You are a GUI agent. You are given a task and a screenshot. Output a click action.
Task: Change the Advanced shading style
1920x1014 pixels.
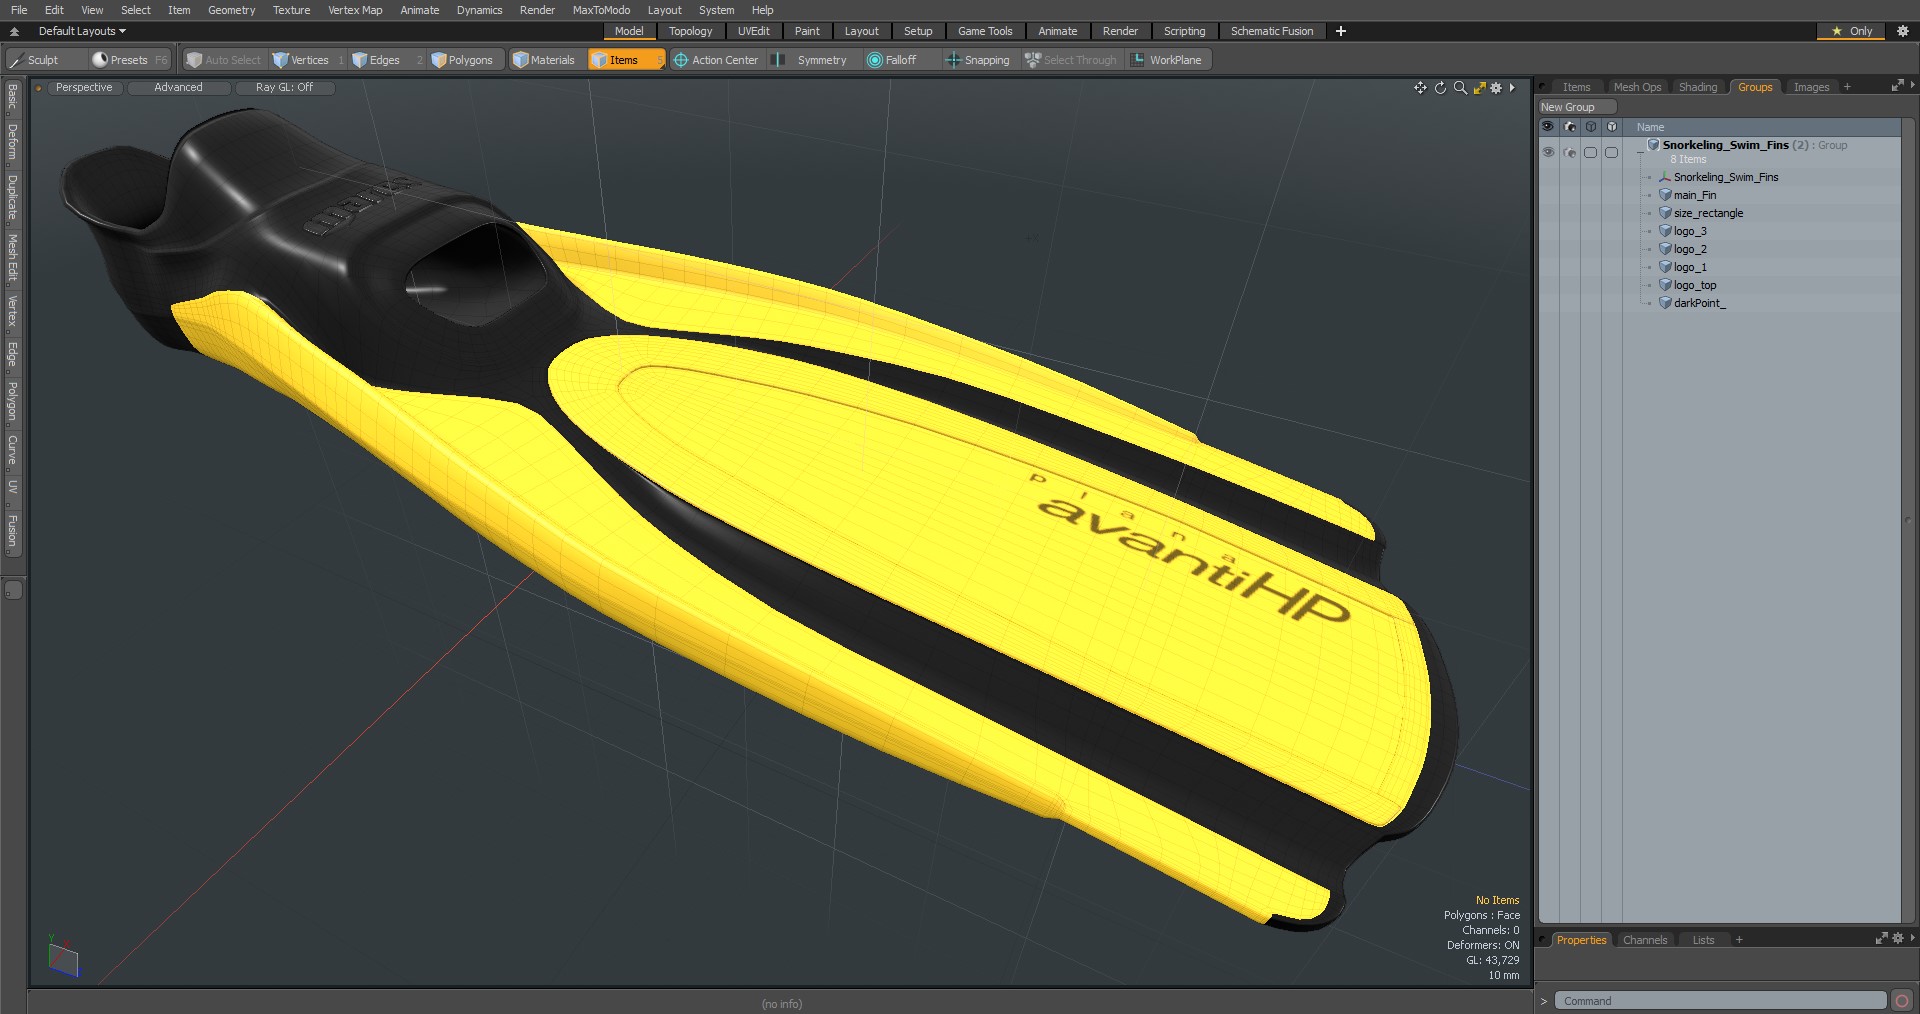point(178,88)
